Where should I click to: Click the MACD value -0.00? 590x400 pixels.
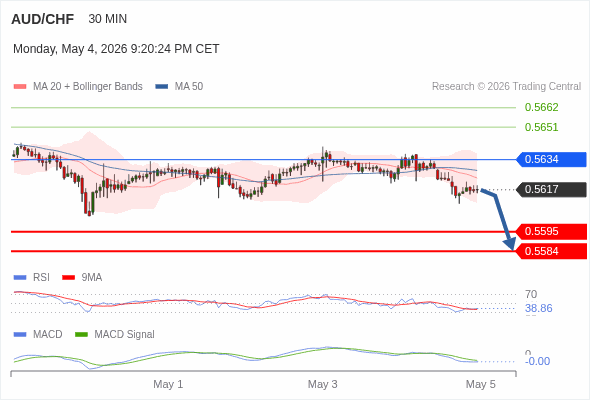(537, 362)
